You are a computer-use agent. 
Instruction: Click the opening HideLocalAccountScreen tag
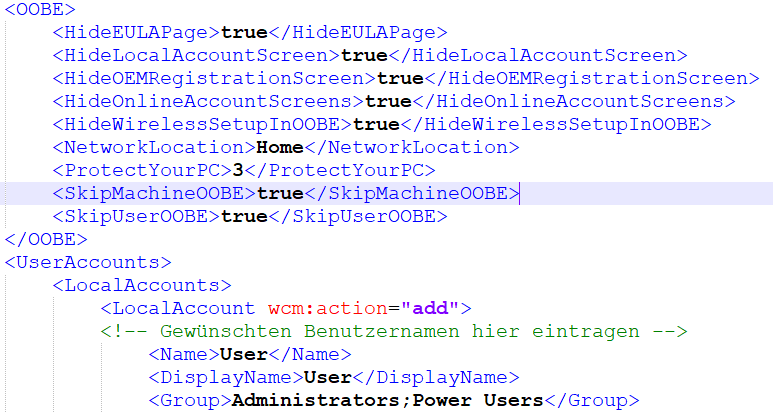tap(197, 55)
